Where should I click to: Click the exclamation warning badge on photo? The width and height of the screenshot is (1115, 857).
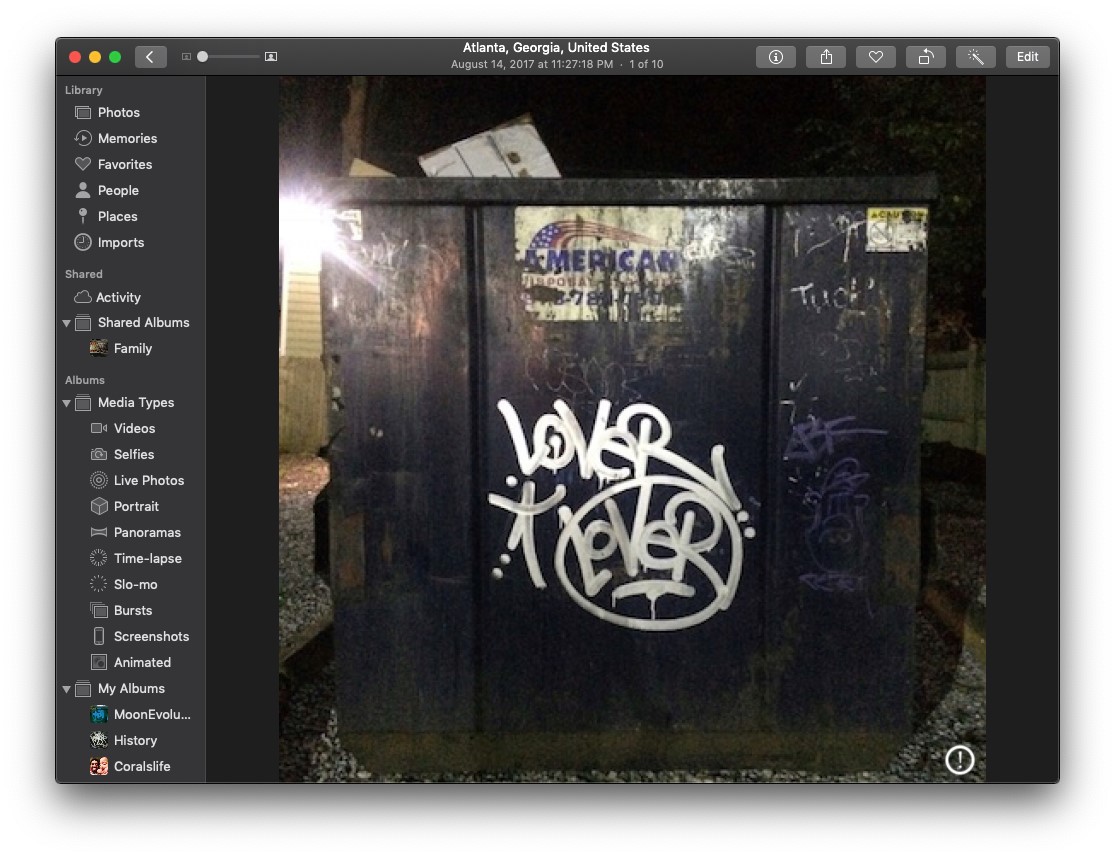click(959, 760)
